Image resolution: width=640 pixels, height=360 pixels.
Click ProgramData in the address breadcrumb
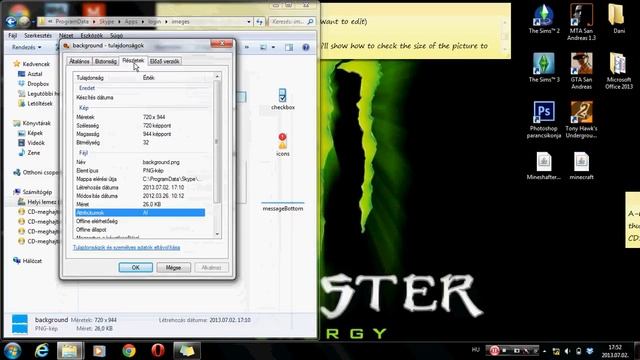pos(72,22)
